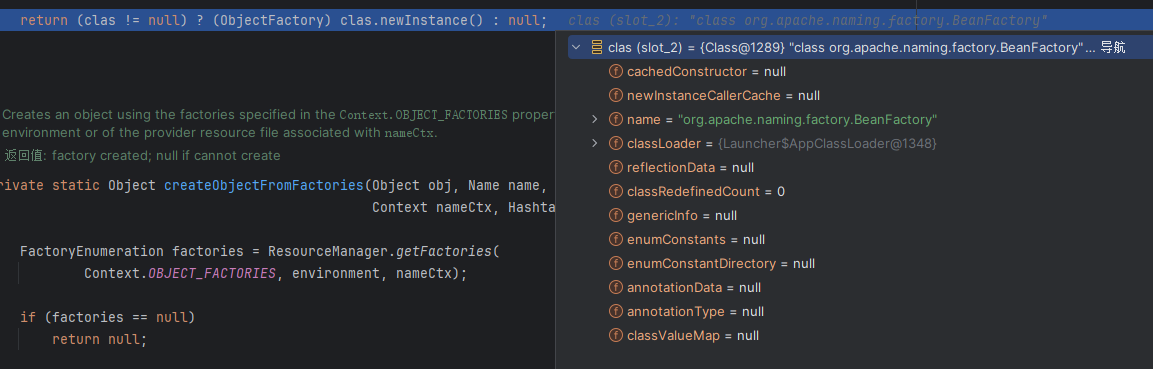Click the classLoader field icon
This screenshot has height=369, width=1153.
pos(615,143)
